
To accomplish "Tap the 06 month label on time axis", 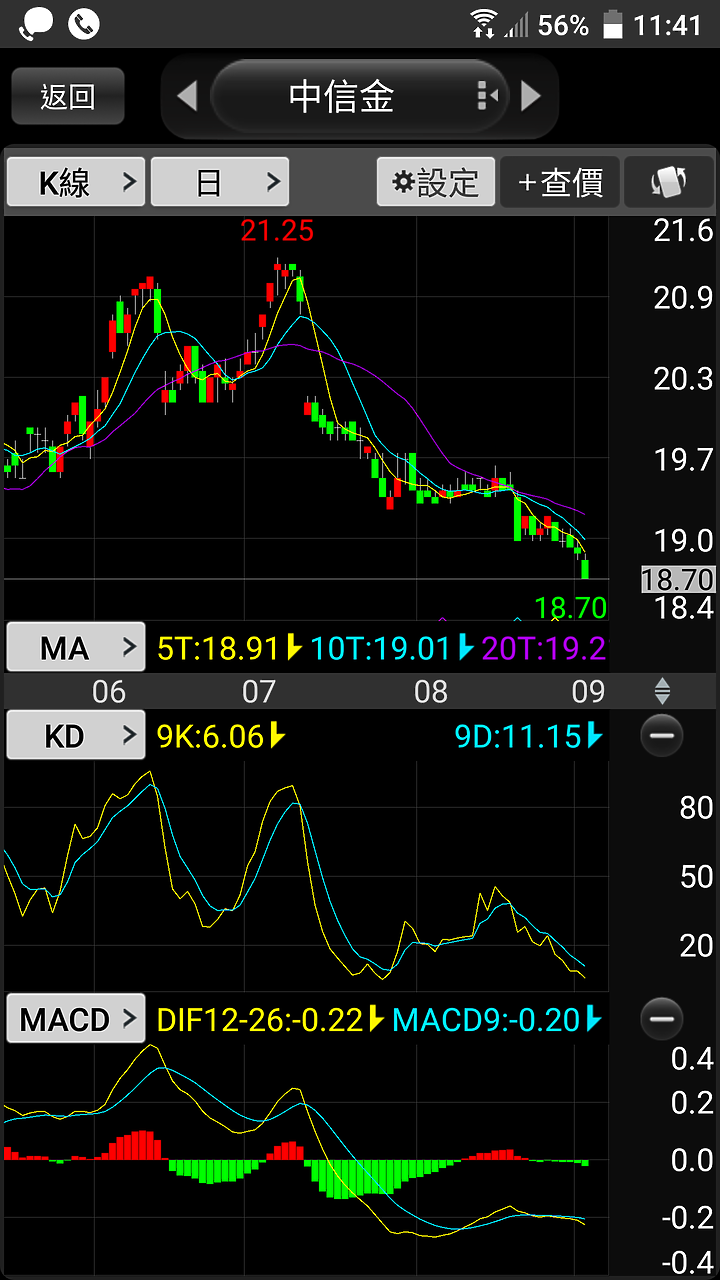I will pyautogui.click(x=109, y=691).
